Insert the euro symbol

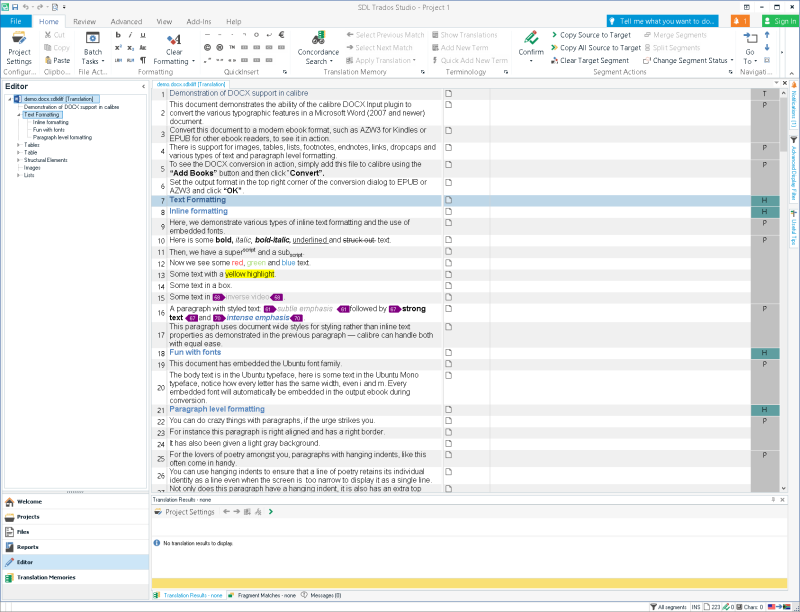[281, 35]
